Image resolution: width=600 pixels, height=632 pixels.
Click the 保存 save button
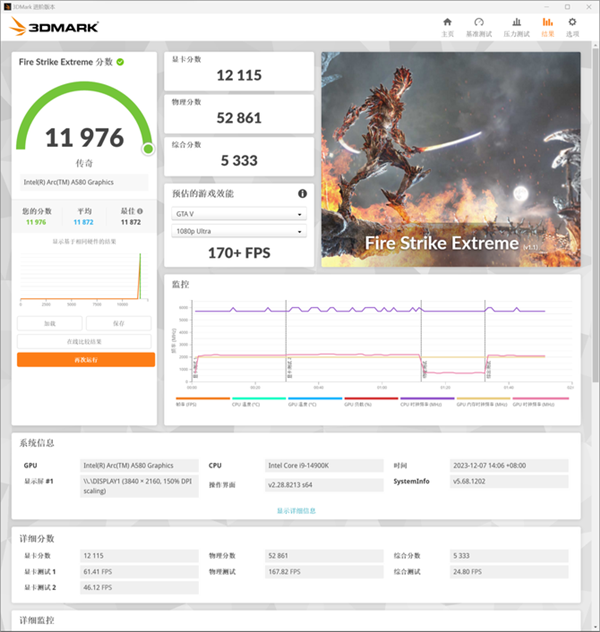[x=119, y=324]
